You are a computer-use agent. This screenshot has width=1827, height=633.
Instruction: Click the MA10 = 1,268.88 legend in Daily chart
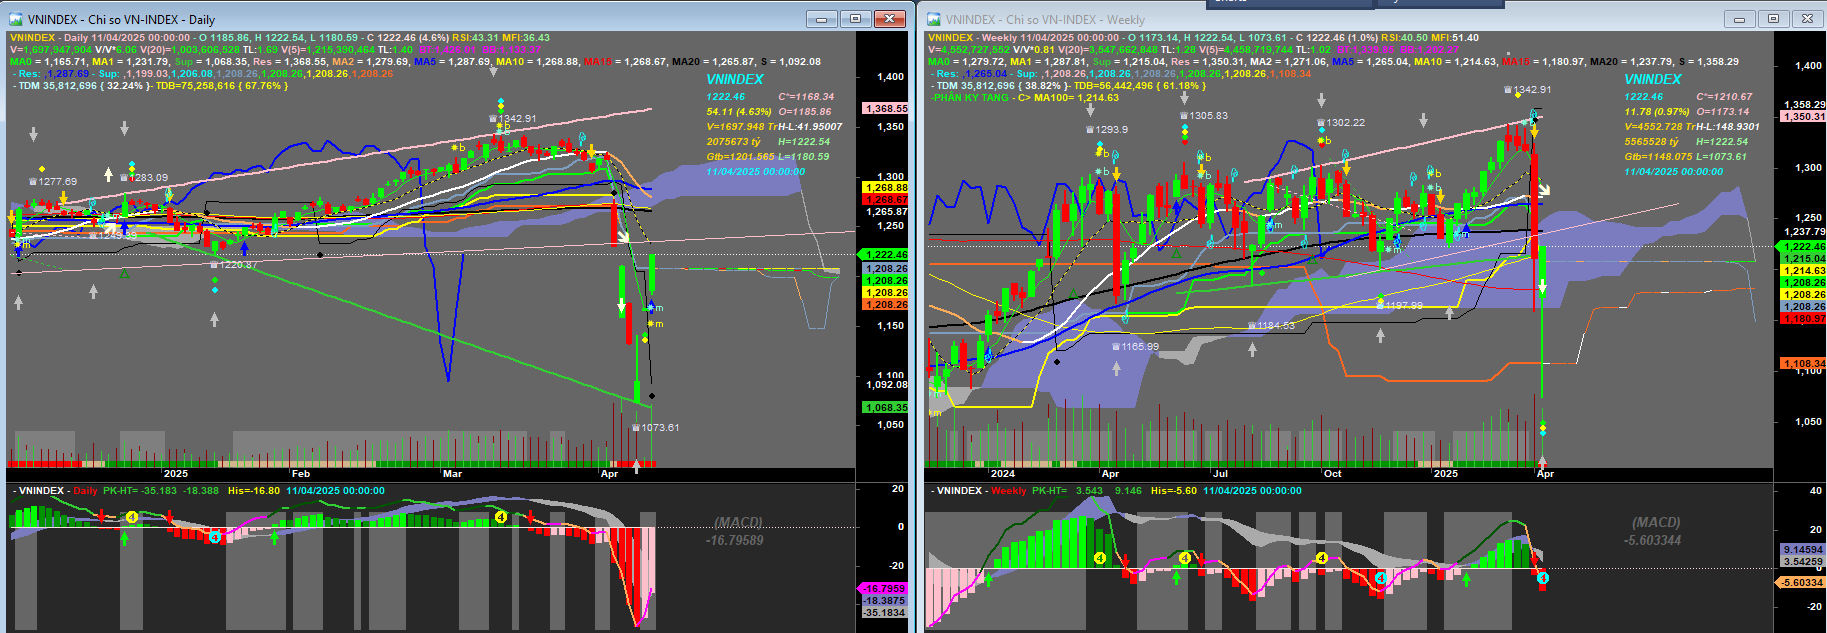click(537, 62)
